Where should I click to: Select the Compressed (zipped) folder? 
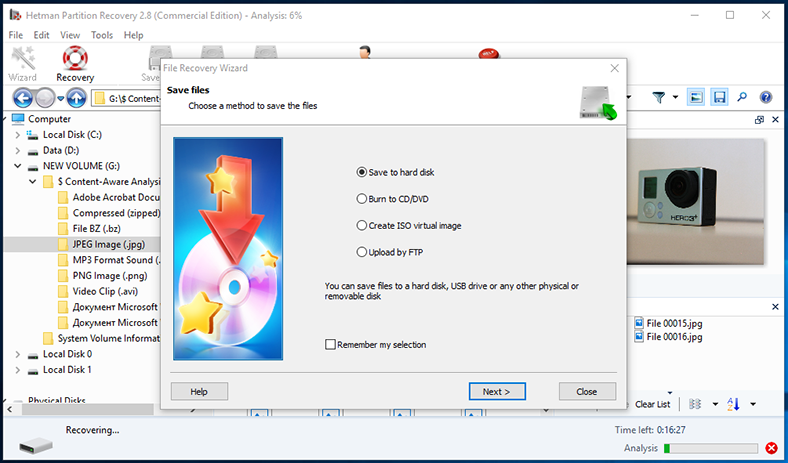point(109,213)
